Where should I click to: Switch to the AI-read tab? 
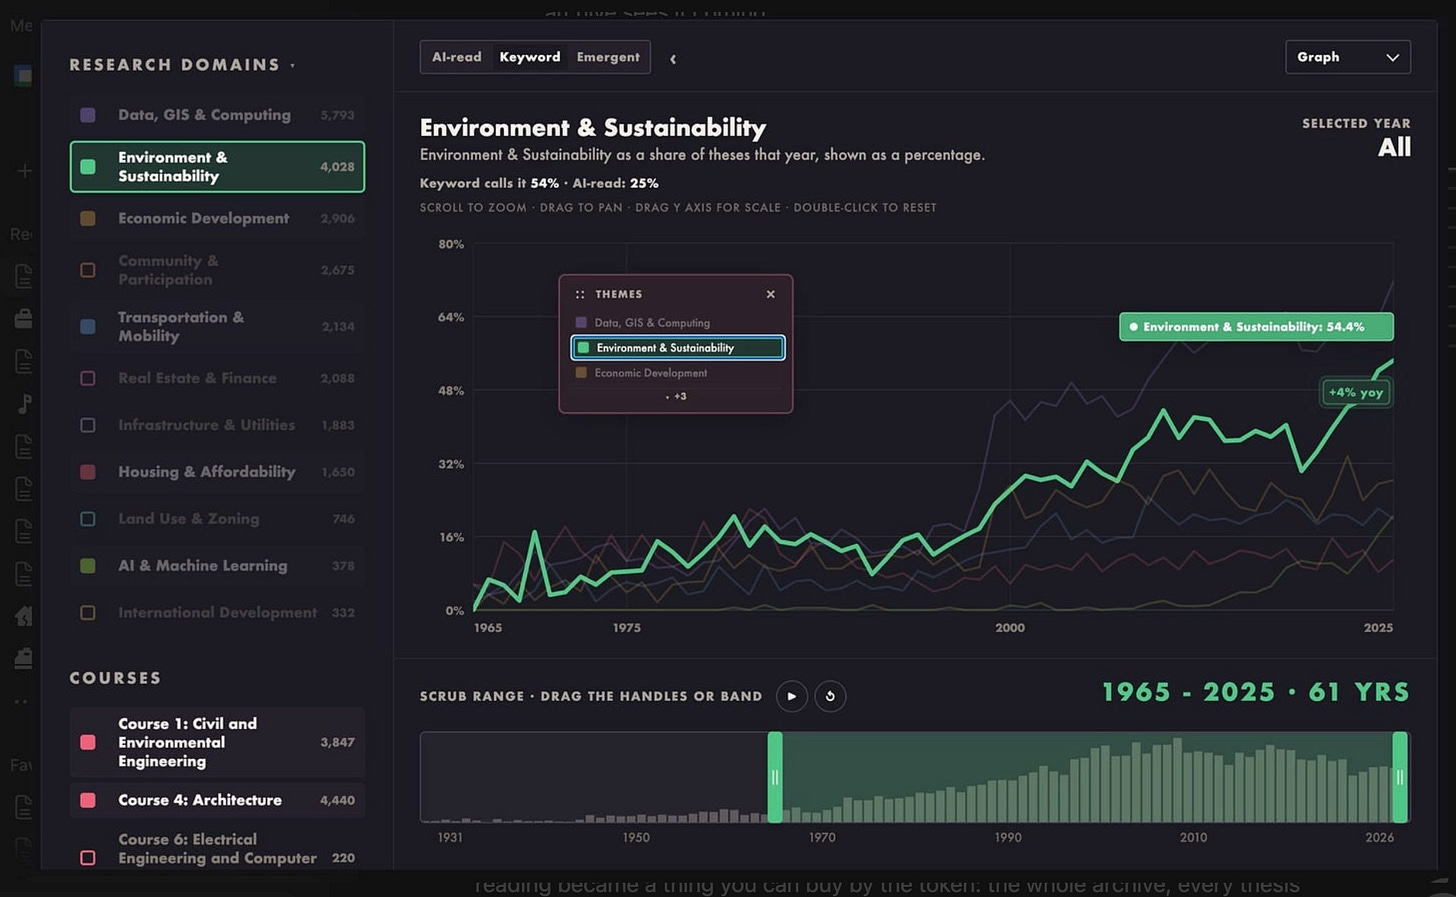pyautogui.click(x=457, y=57)
